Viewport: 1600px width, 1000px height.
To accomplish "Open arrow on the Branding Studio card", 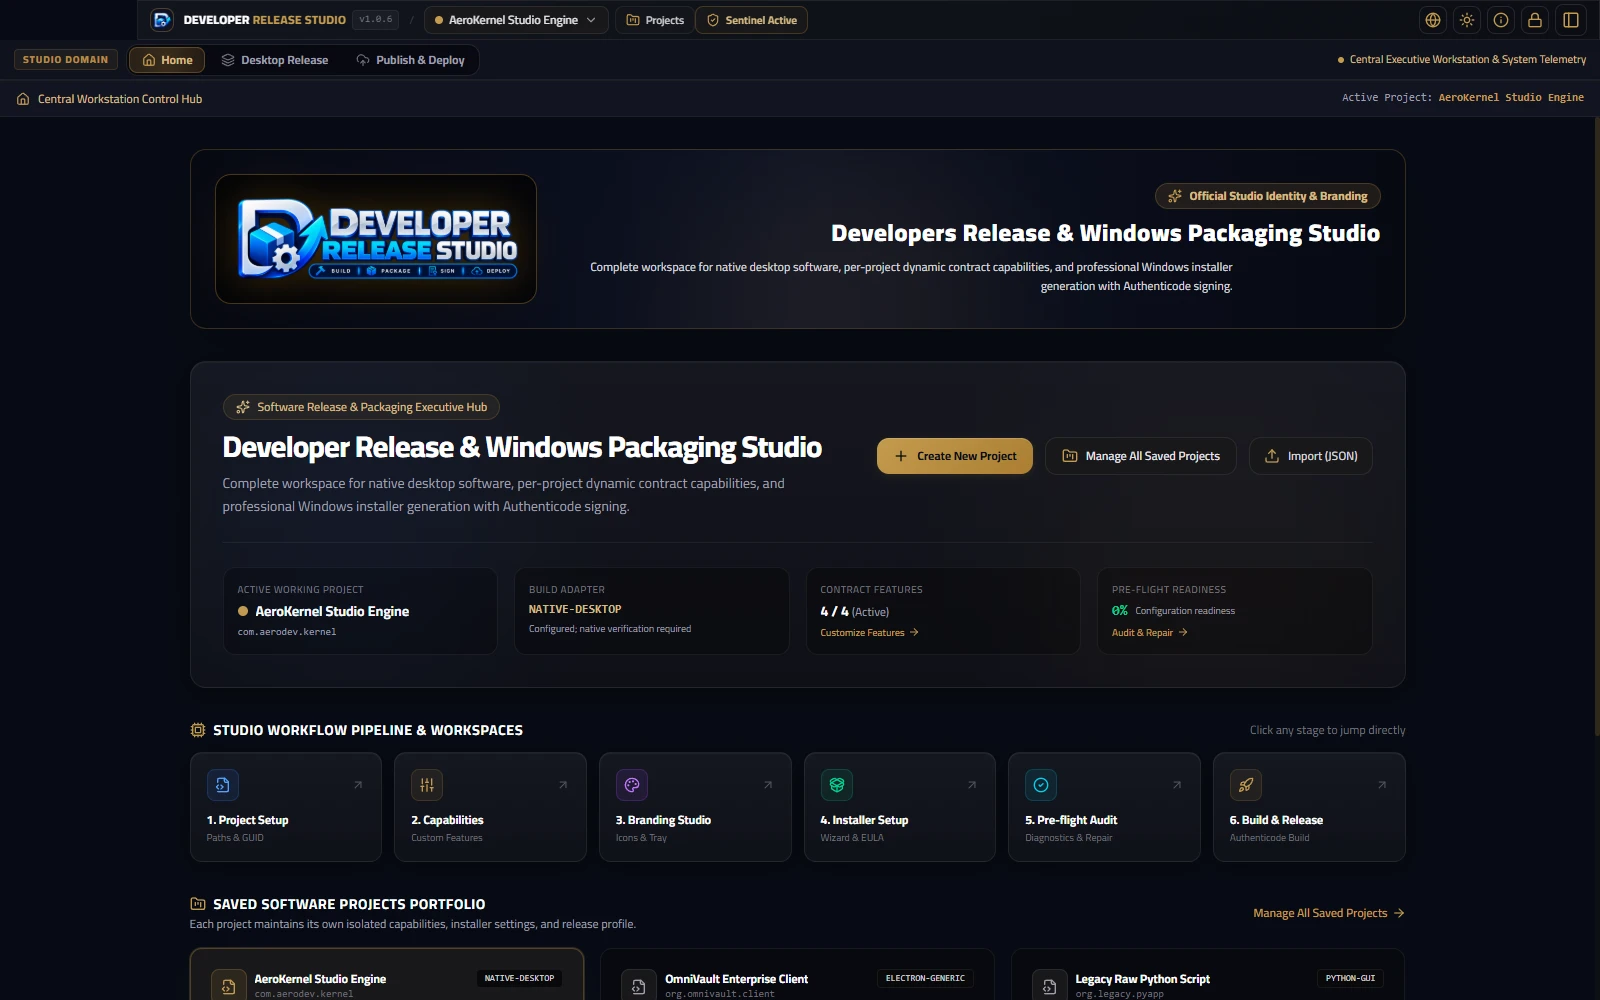I will (x=768, y=785).
